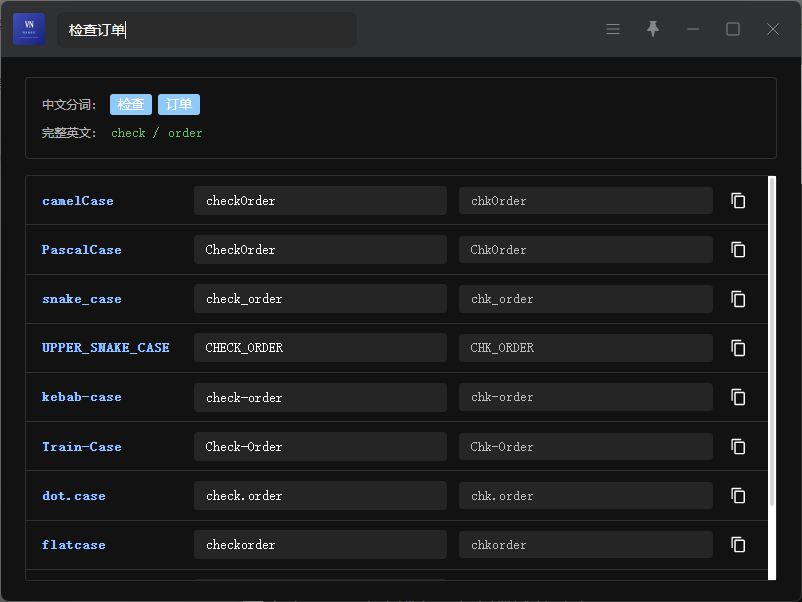
Task: Pin the window with the pin icon
Action: click(x=653, y=29)
